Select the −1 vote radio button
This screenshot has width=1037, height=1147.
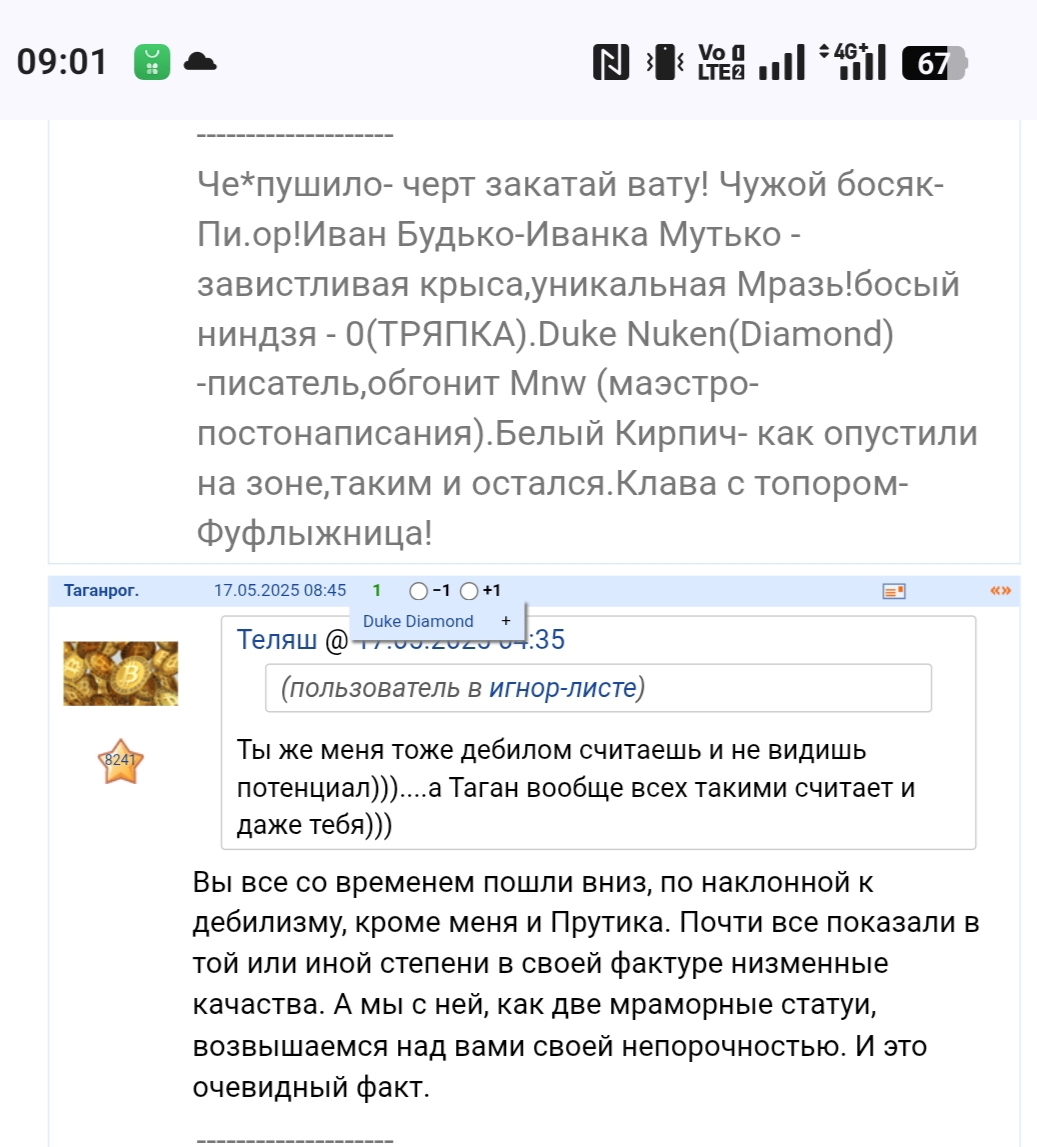click(419, 591)
